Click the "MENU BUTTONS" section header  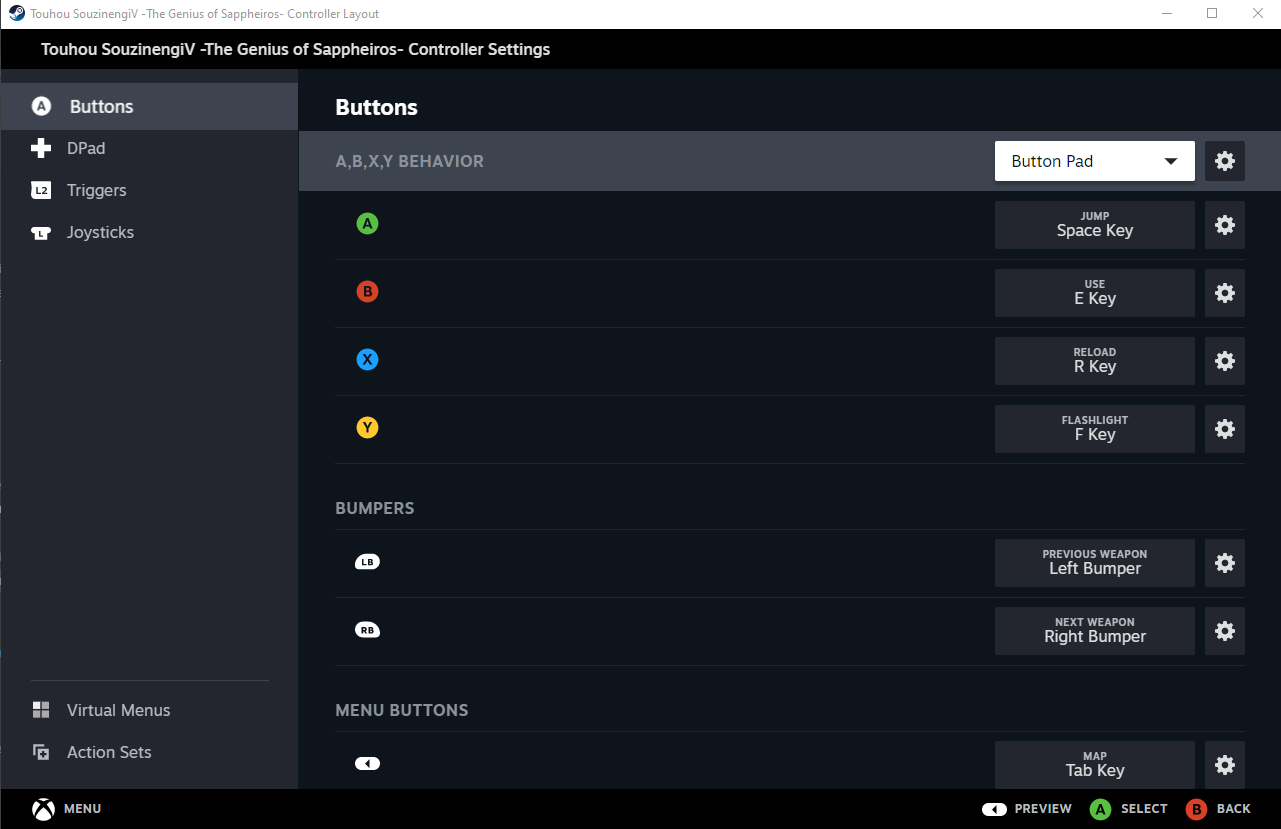tap(402, 710)
